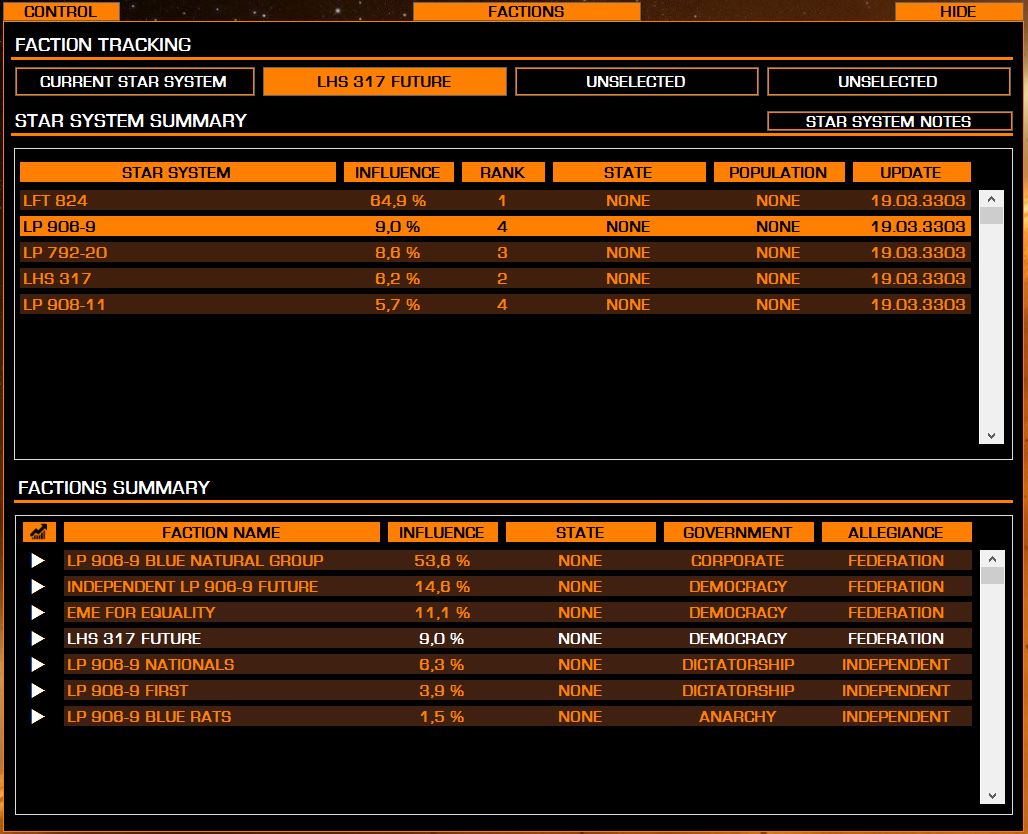Click star system list scroll down arrow

[x=991, y=435]
